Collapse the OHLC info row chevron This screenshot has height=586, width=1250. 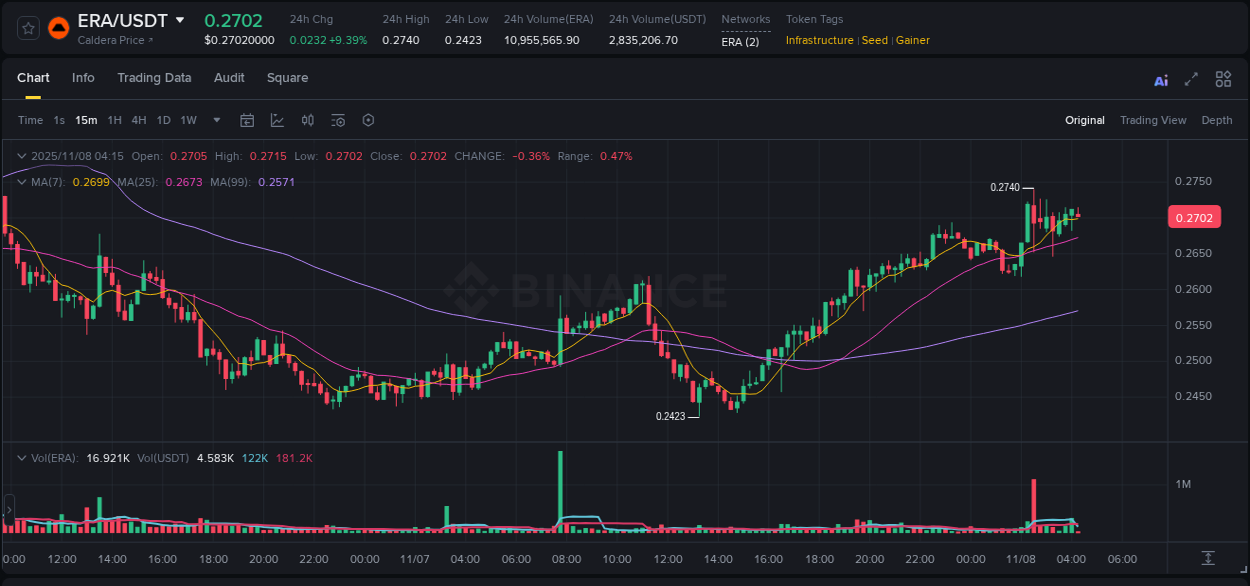point(22,156)
